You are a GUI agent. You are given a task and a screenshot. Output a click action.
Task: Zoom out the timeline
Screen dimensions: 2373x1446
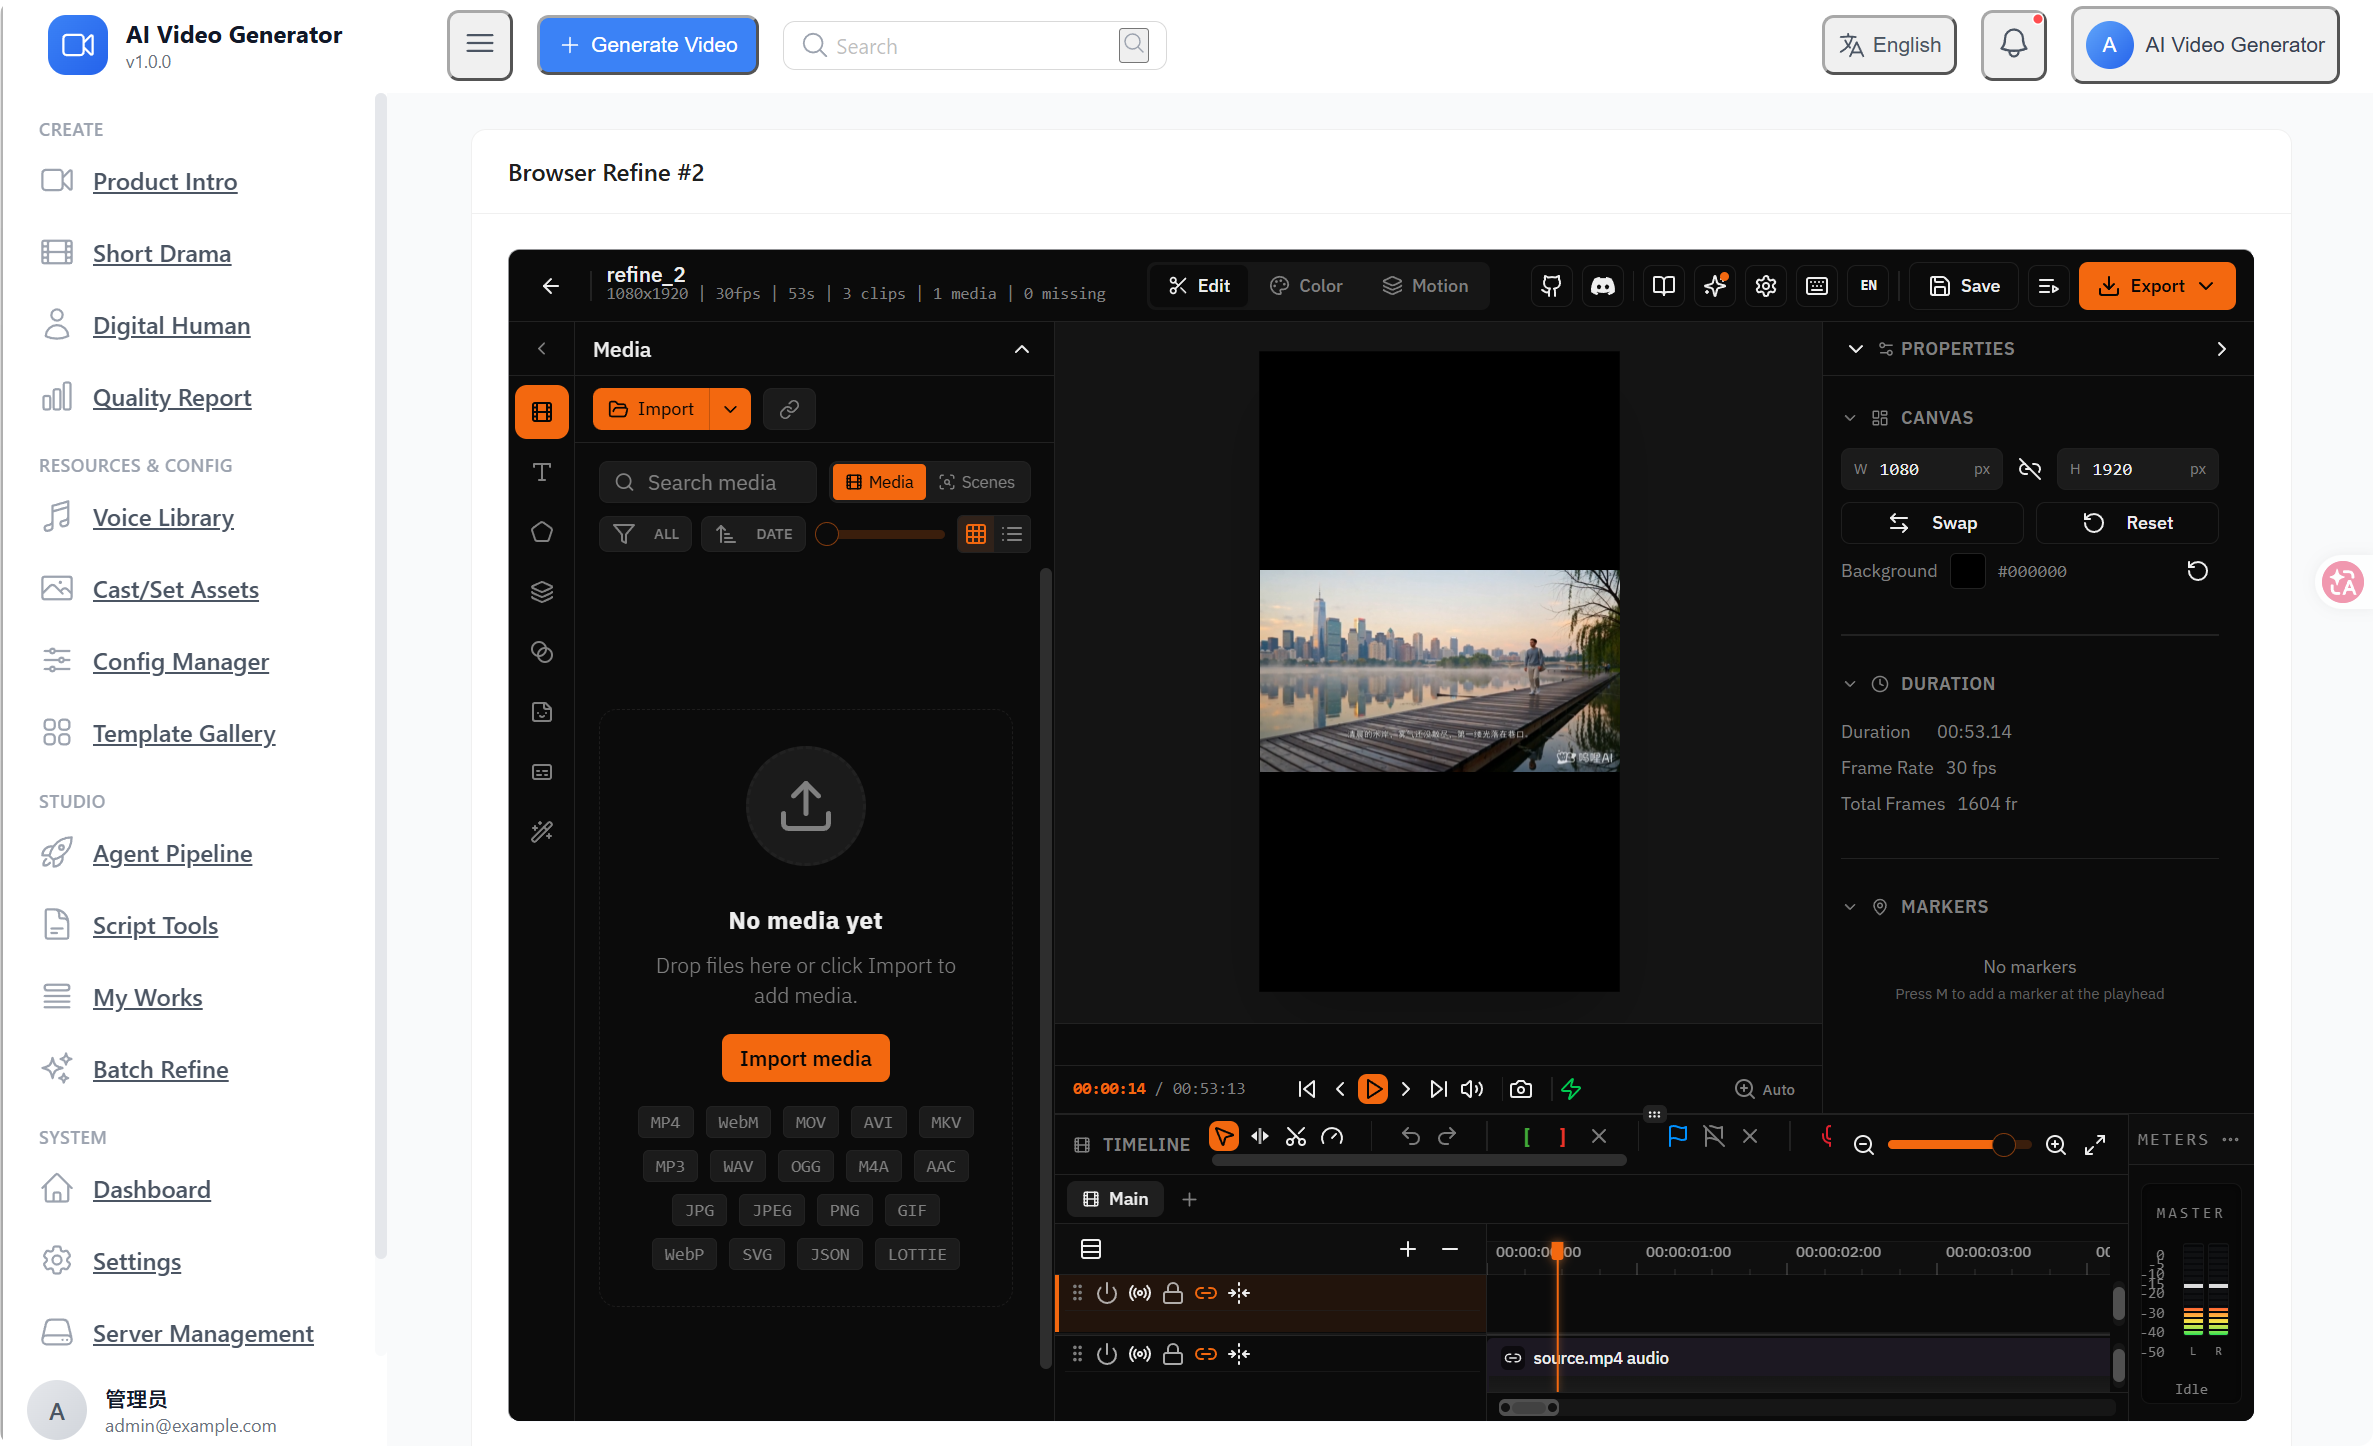[x=1864, y=1145]
